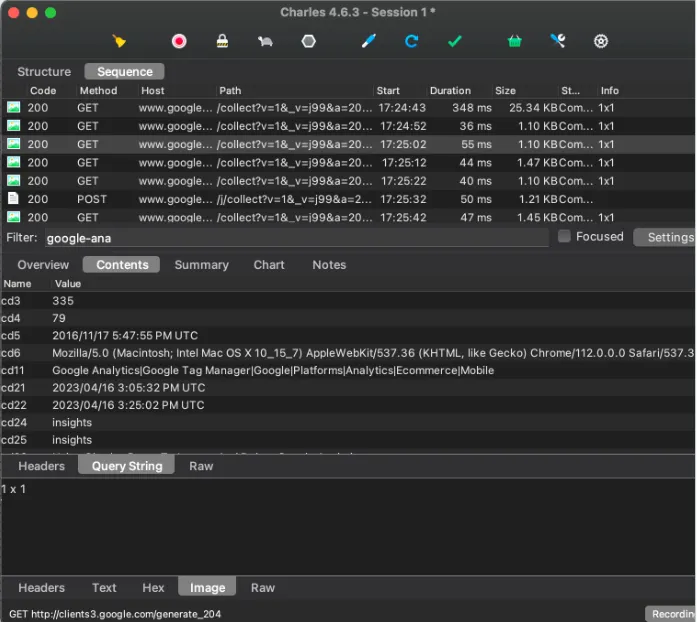Select the Headers request tab
This screenshot has width=697, height=622.
(x=42, y=466)
